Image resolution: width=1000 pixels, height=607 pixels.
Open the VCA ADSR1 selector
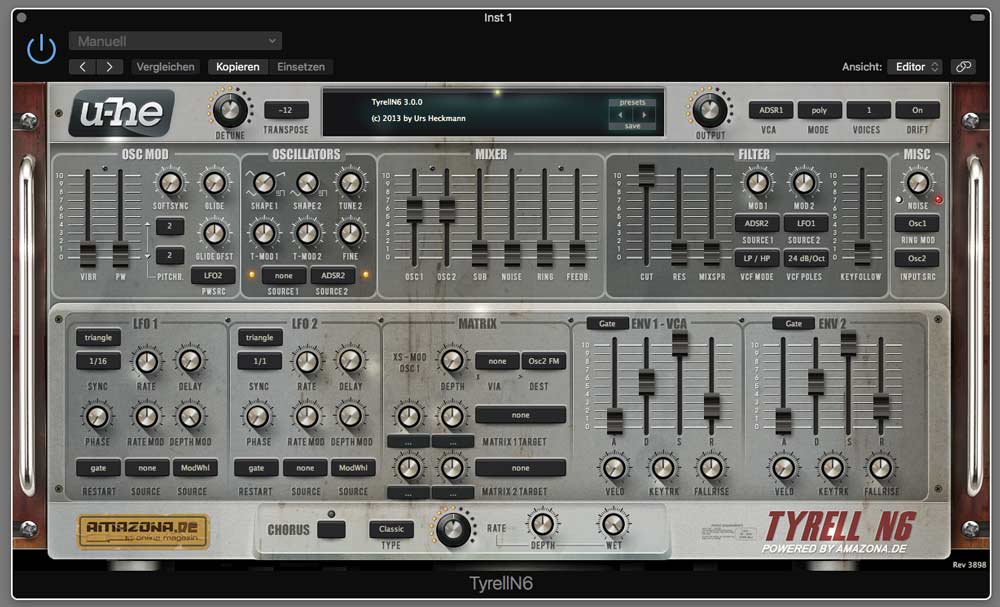770,110
